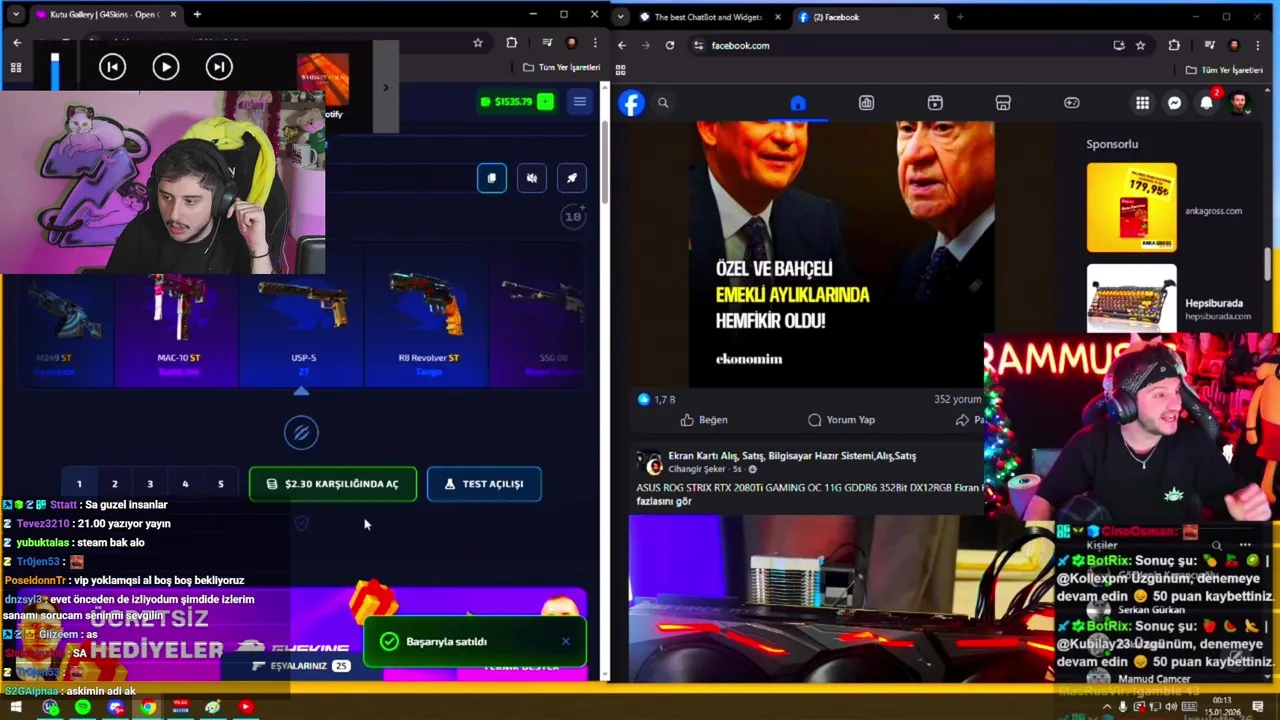Open Facebook Reels tab

tap(935, 103)
